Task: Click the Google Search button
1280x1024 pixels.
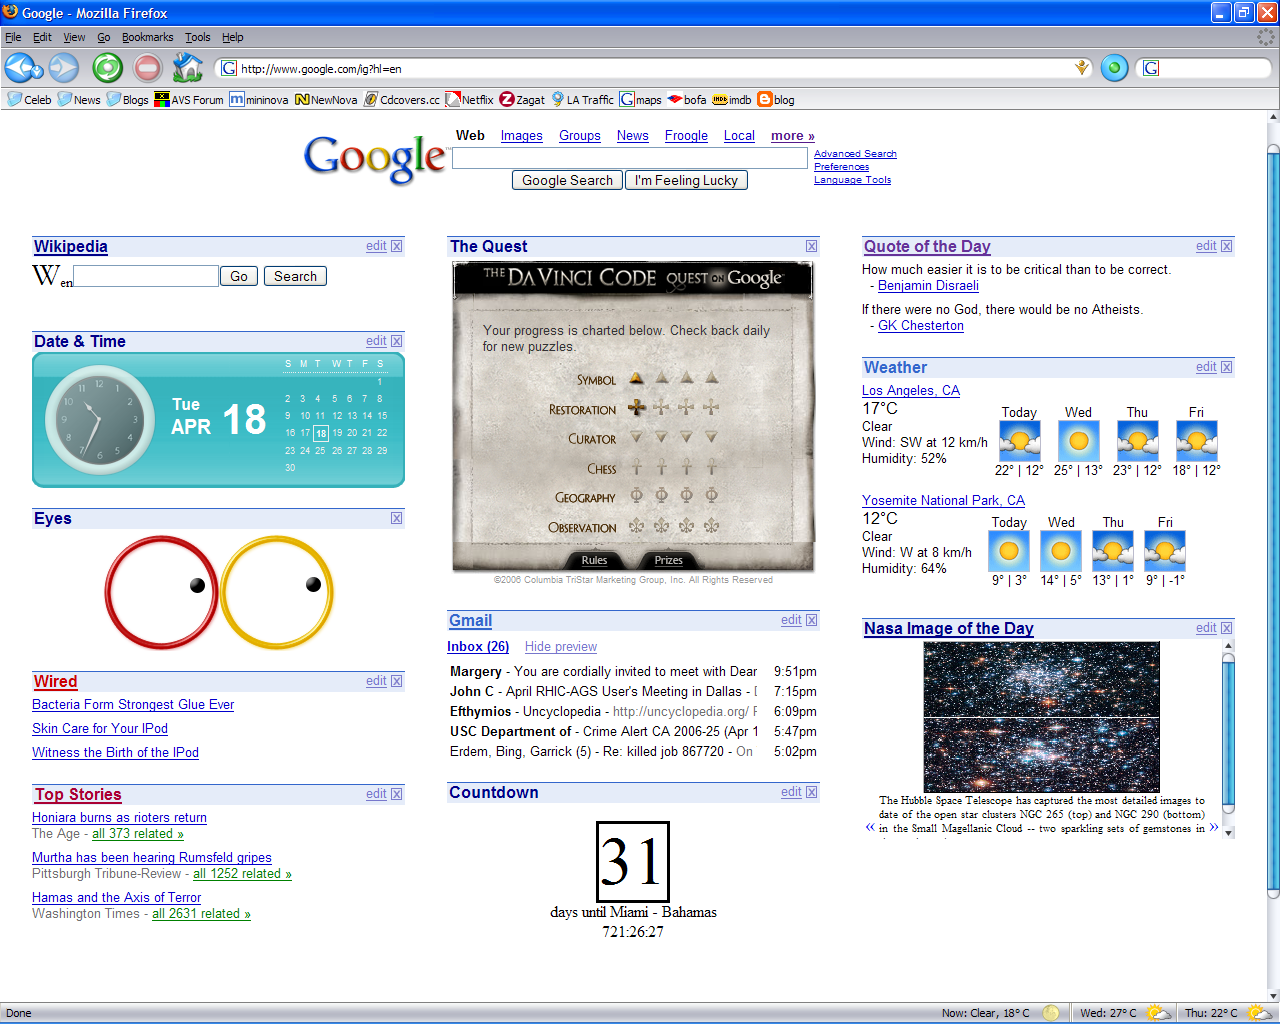Action: (567, 180)
